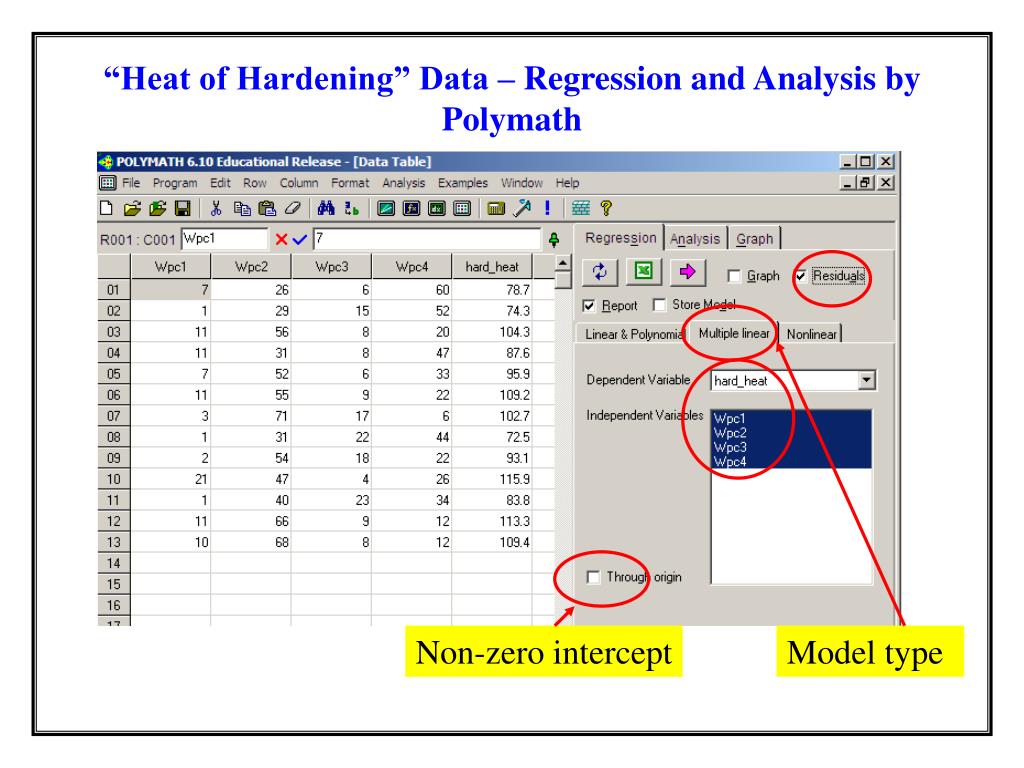Click the binoculars Find icon
This screenshot has width=1024, height=768.
coord(326,208)
